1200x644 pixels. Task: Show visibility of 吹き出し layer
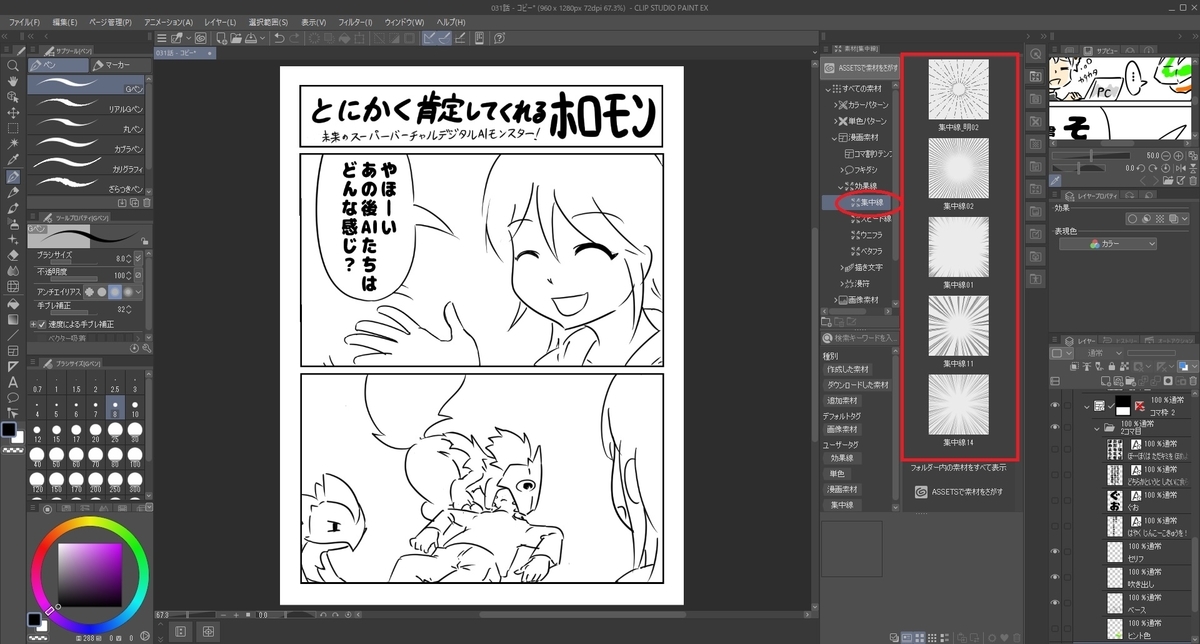click(1054, 576)
